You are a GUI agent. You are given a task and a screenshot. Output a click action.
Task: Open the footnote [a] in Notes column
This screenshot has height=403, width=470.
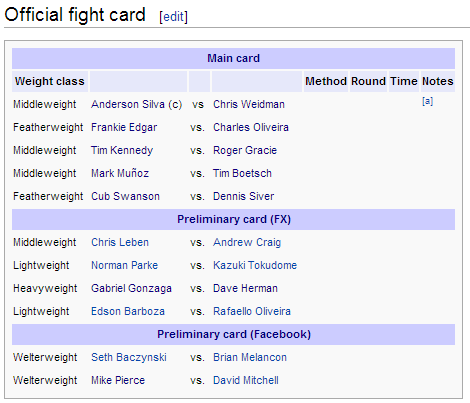pyautogui.click(x=427, y=101)
